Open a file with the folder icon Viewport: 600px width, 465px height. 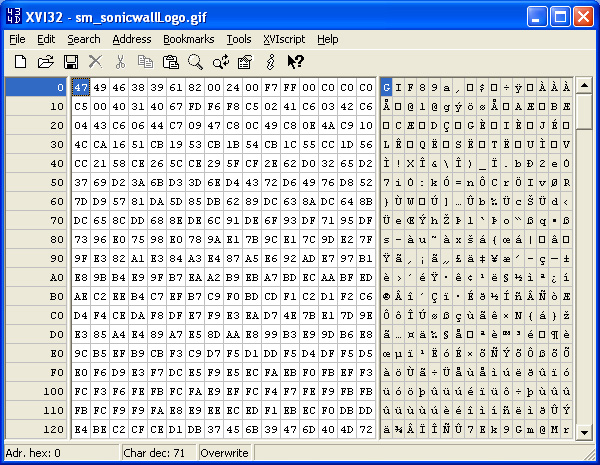(x=45, y=62)
